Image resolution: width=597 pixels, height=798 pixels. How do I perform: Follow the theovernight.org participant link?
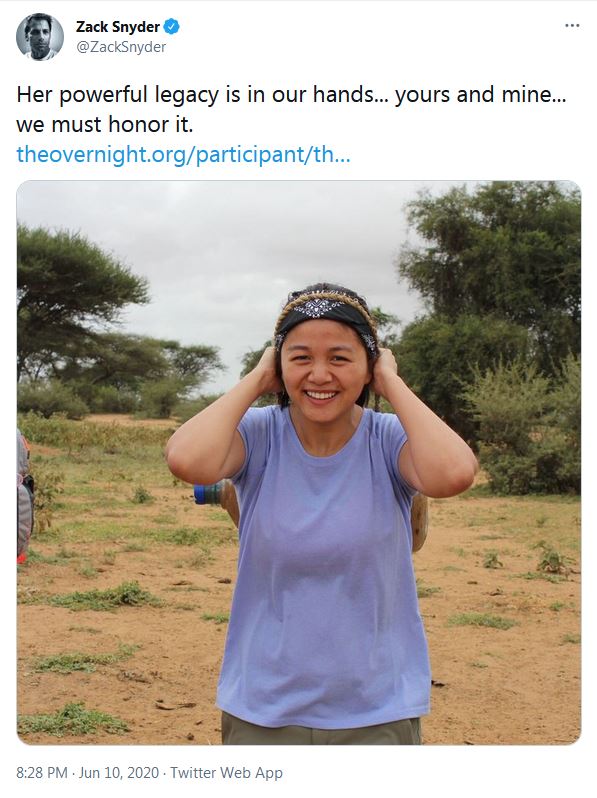[183, 154]
